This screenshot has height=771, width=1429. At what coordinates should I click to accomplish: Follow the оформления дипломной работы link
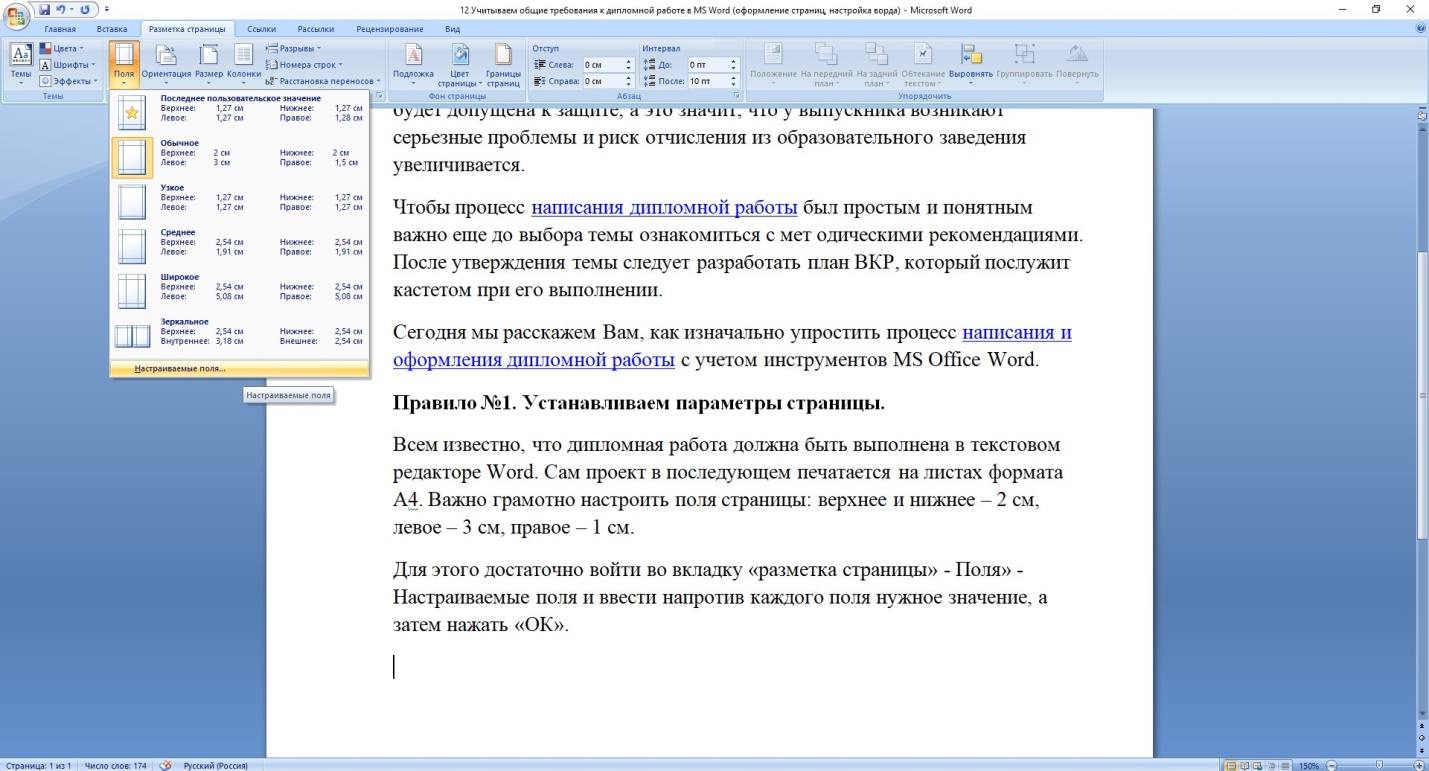533,360
